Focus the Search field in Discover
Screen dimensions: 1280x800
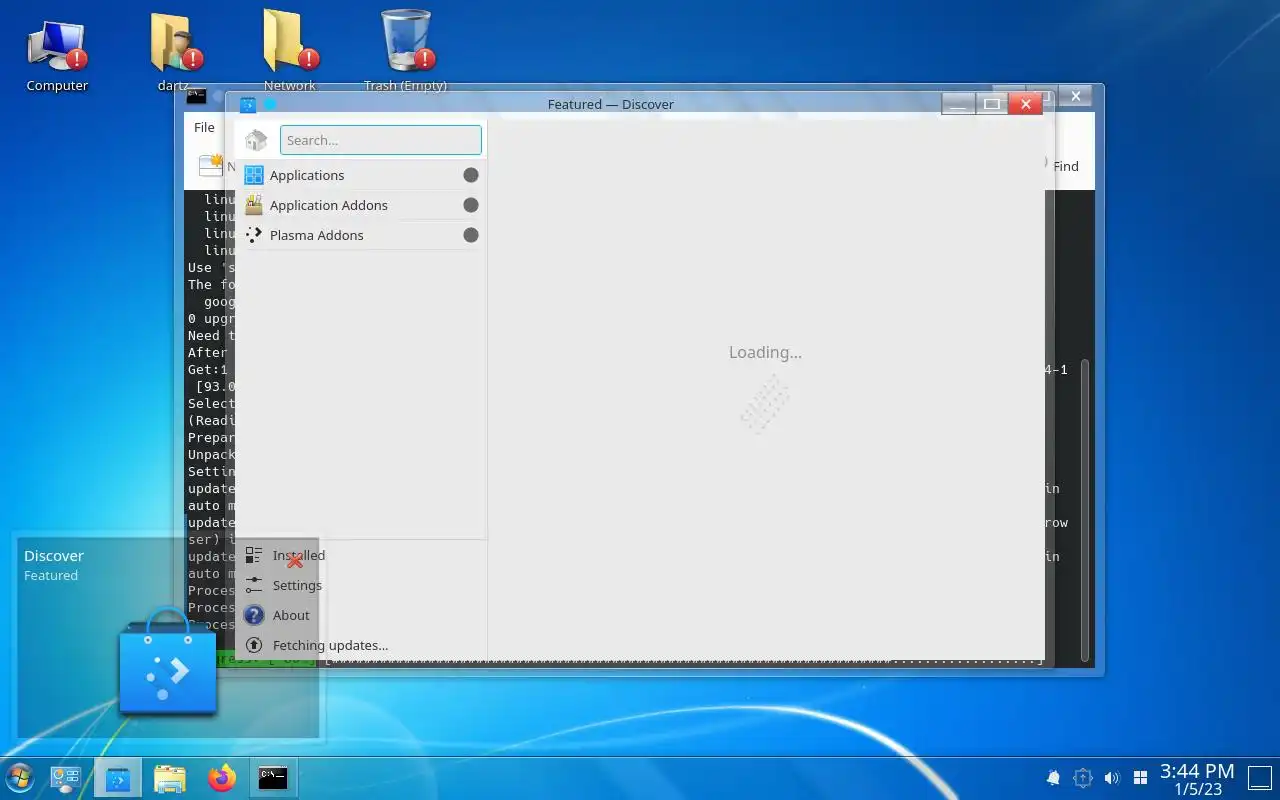pyautogui.click(x=380, y=140)
